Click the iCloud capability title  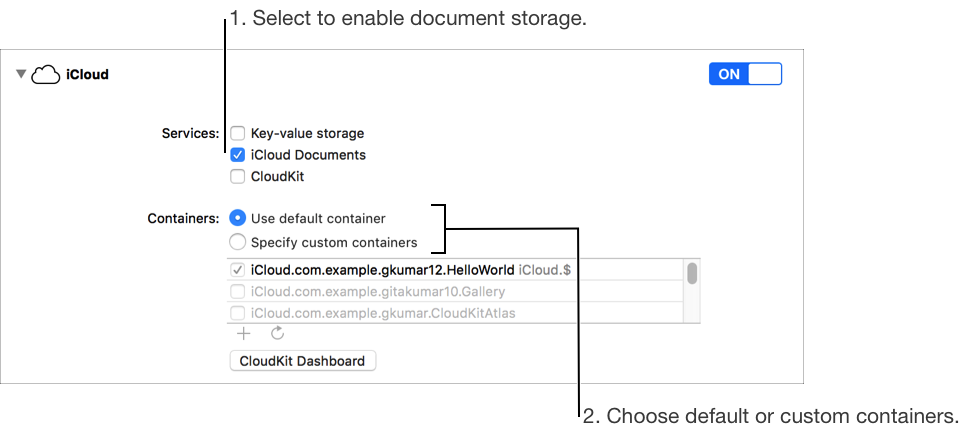click(x=87, y=75)
